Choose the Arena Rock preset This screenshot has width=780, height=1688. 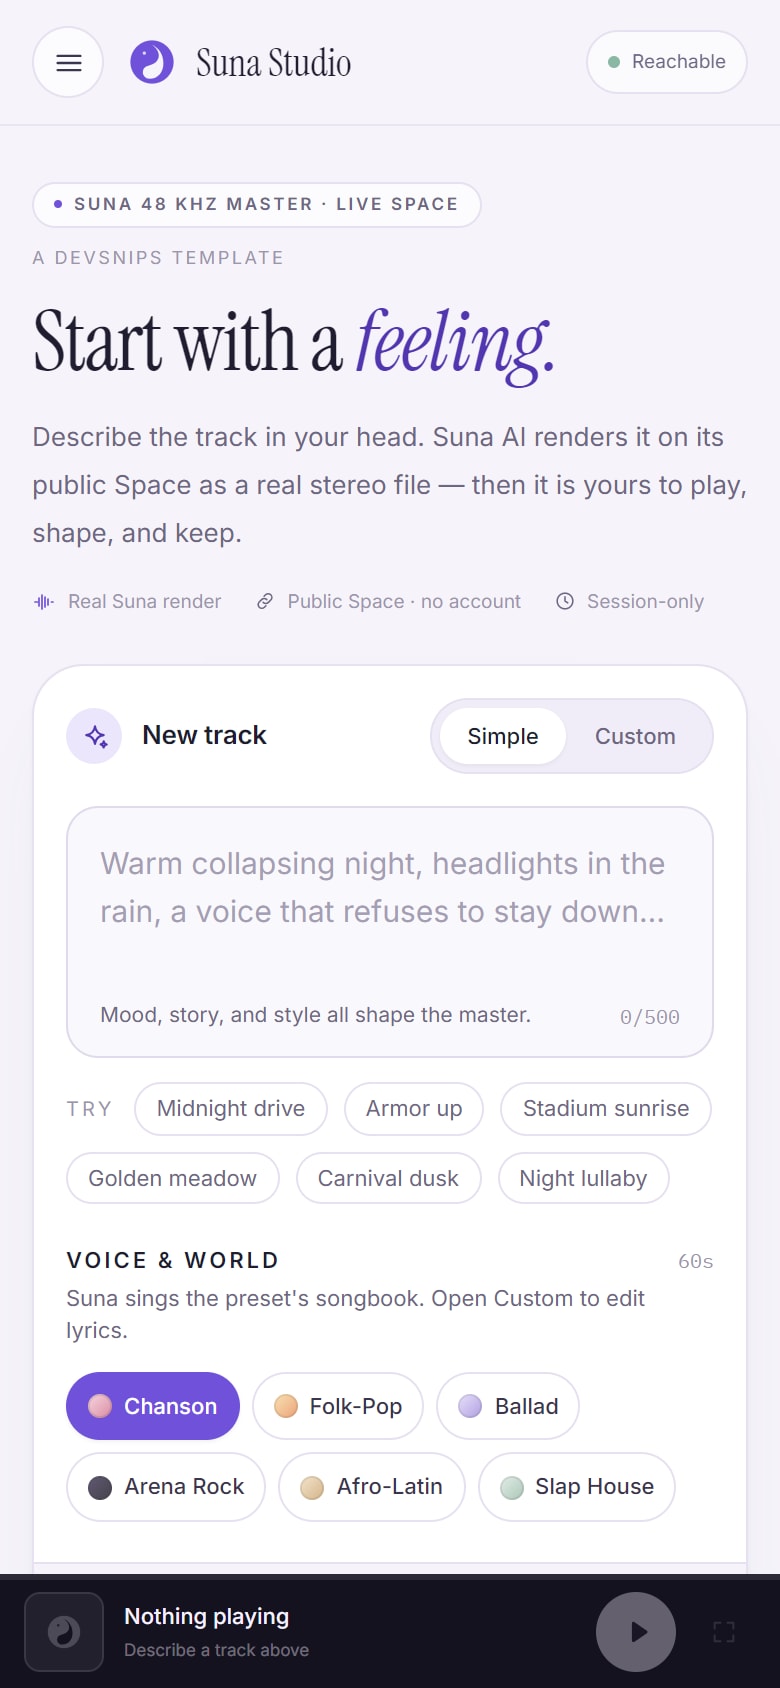coord(166,1487)
